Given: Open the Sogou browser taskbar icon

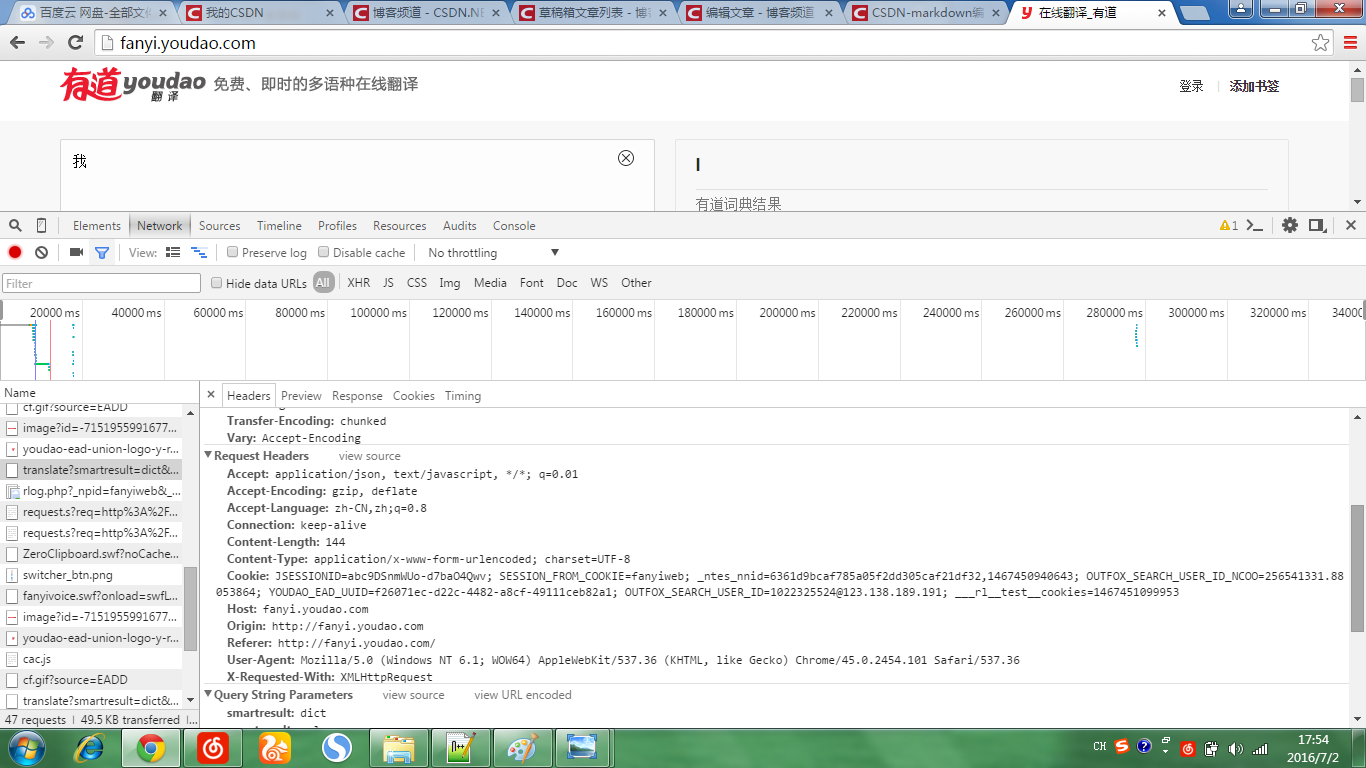Looking at the screenshot, I should (338, 747).
